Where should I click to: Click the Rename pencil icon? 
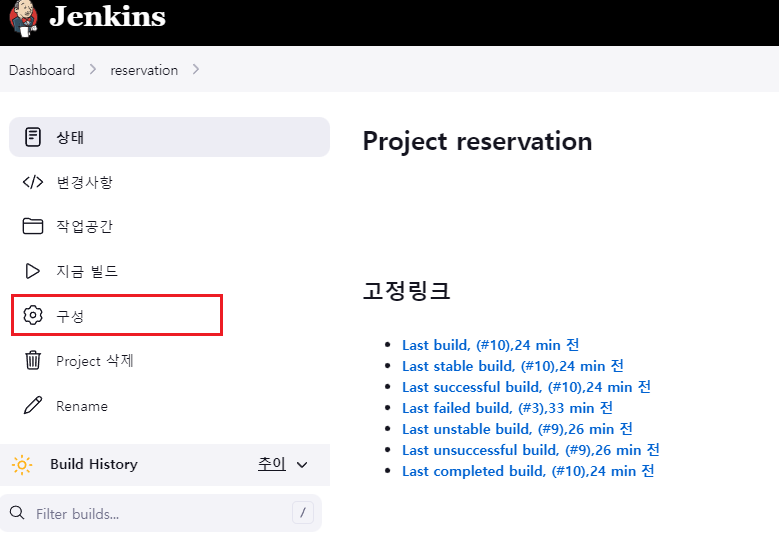coord(33,405)
